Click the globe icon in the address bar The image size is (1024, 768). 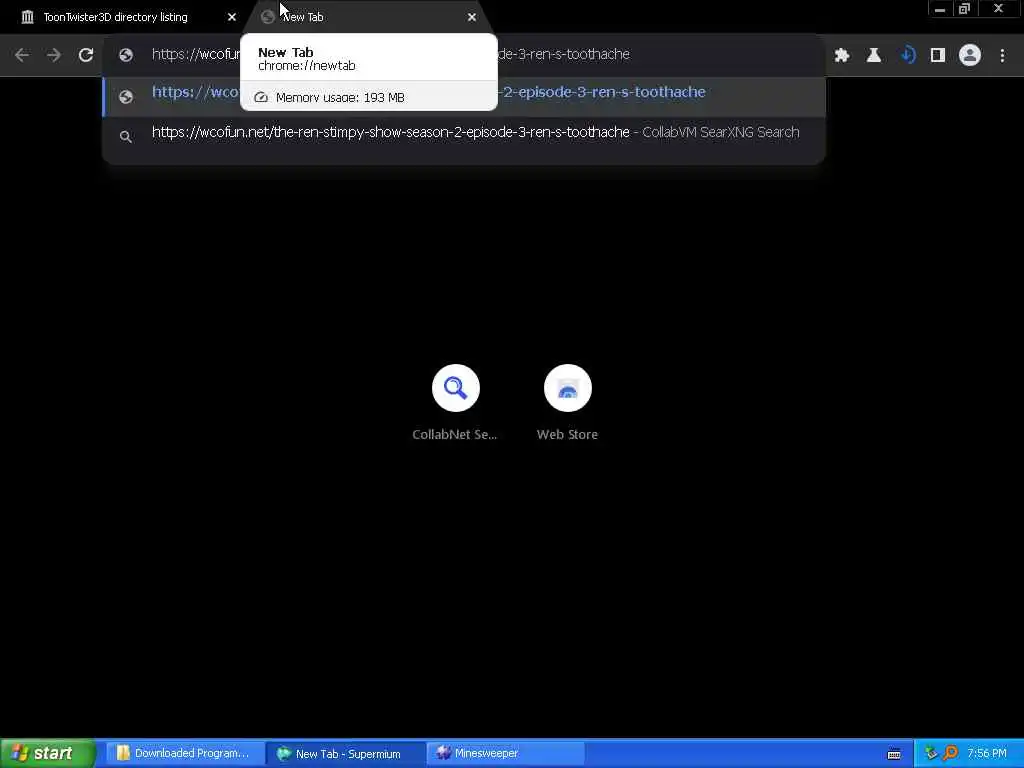tap(126, 56)
